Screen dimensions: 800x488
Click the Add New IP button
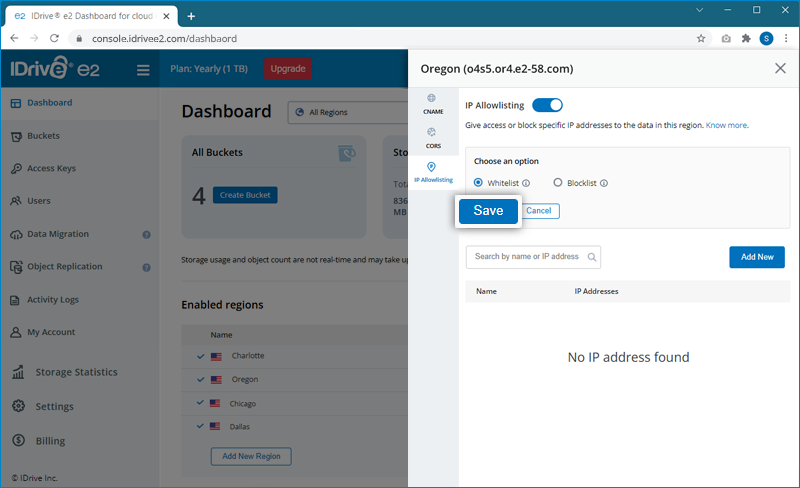click(x=757, y=257)
